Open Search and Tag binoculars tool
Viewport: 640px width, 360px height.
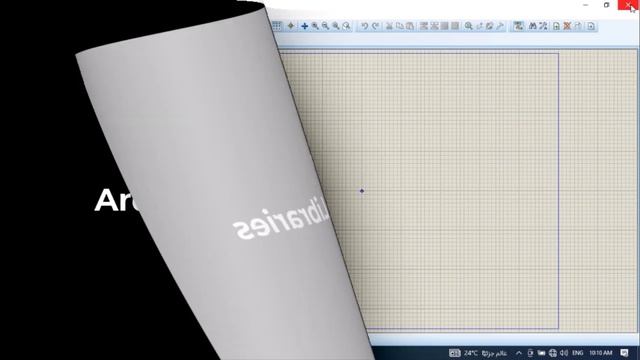pyautogui.click(x=532, y=26)
